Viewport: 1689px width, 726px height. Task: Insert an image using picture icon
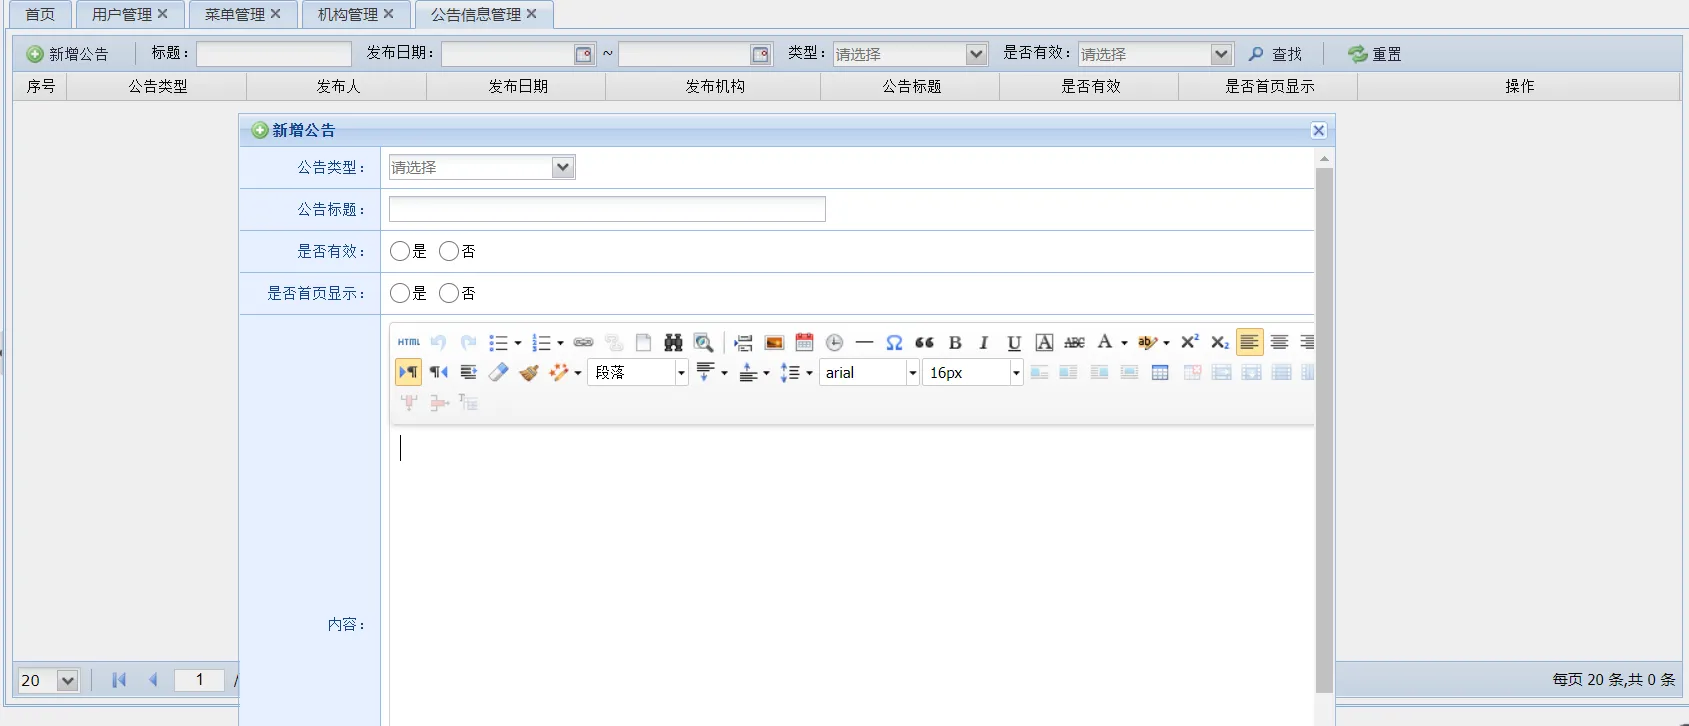tap(774, 343)
